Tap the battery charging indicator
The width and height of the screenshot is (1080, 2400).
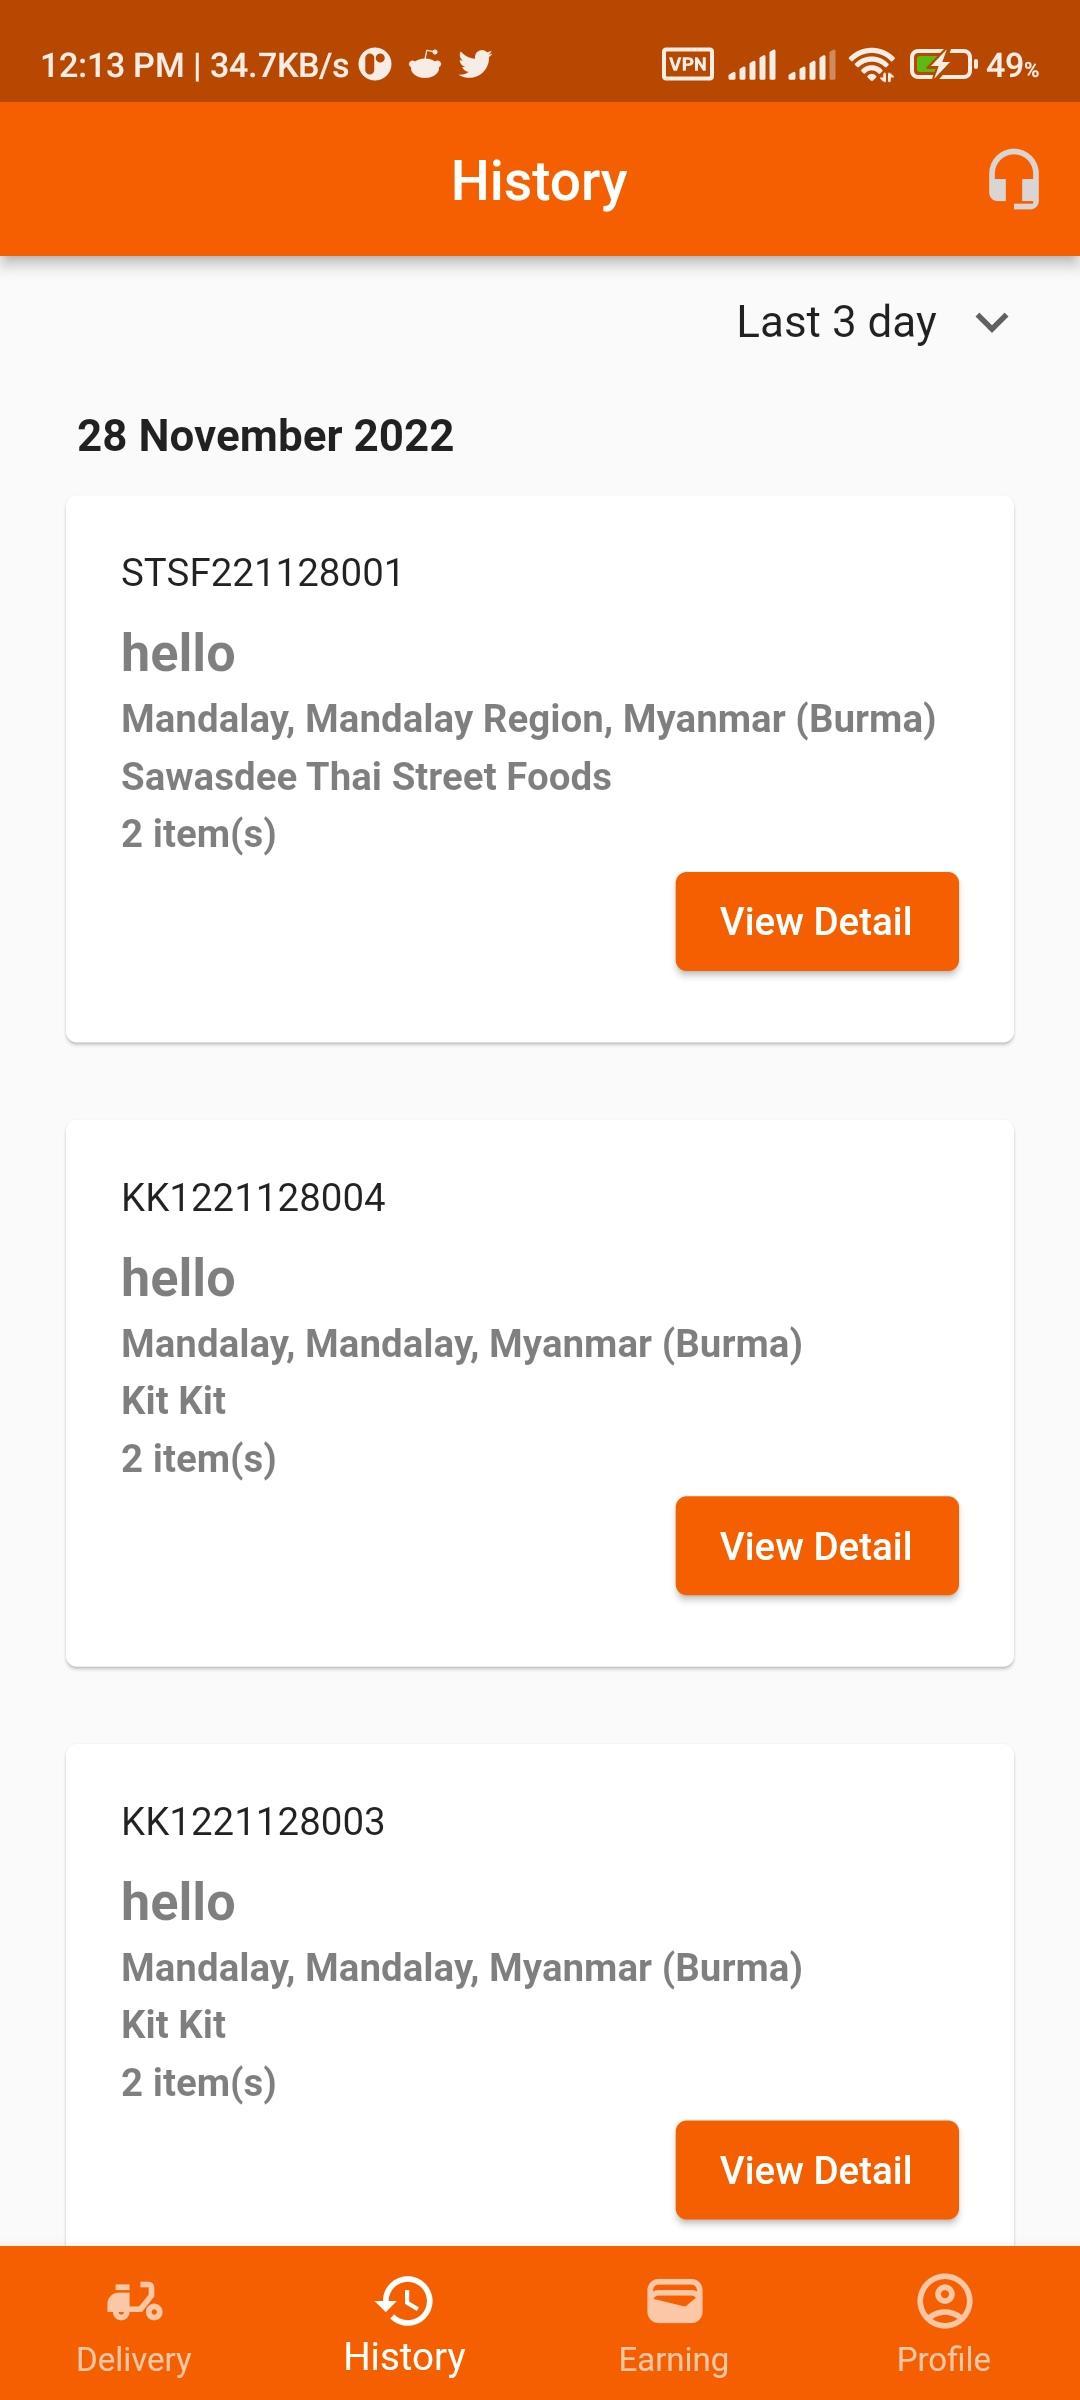(941, 65)
